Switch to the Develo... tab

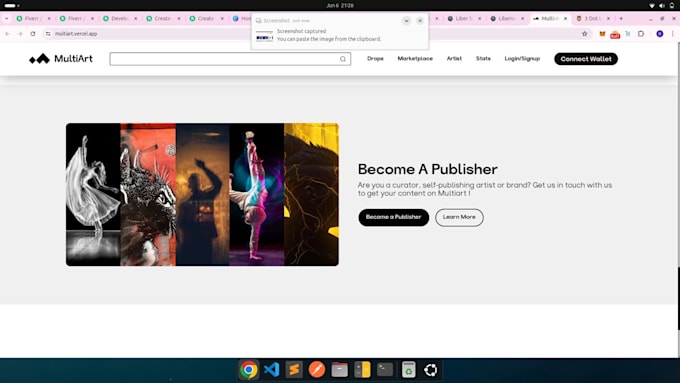pyautogui.click(x=119, y=19)
